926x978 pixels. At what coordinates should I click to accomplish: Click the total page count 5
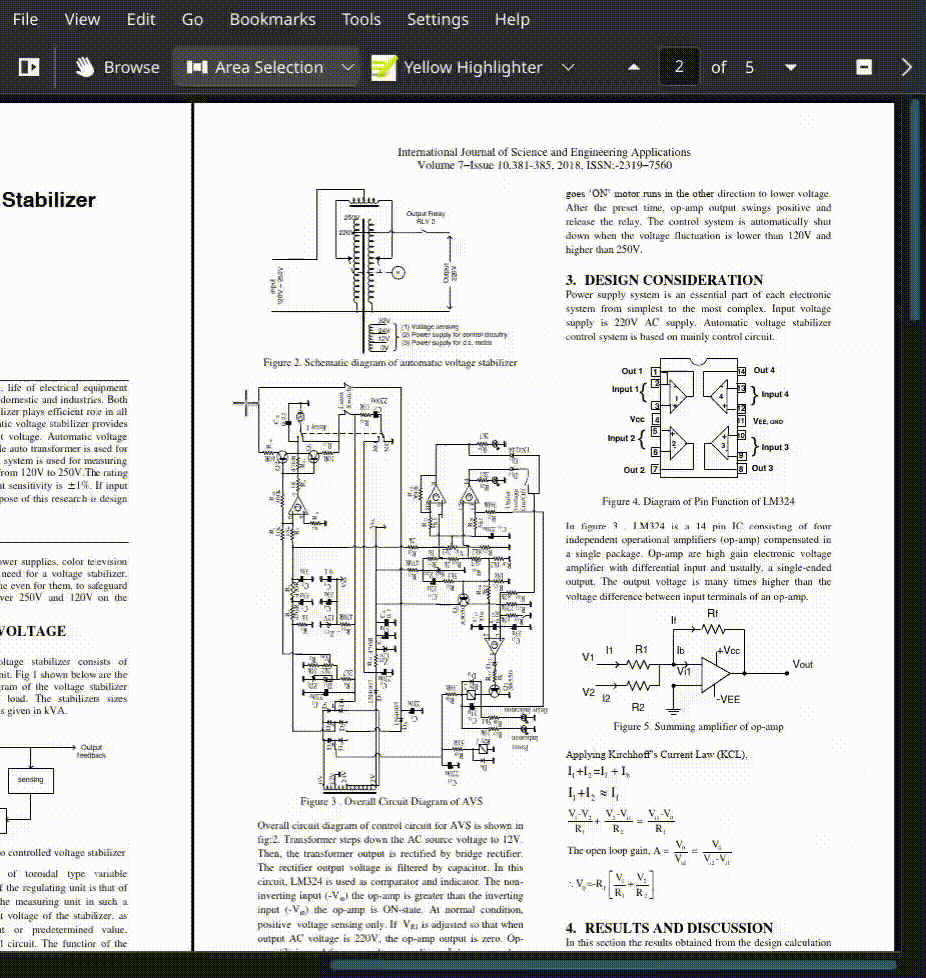click(x=749, y=67)
